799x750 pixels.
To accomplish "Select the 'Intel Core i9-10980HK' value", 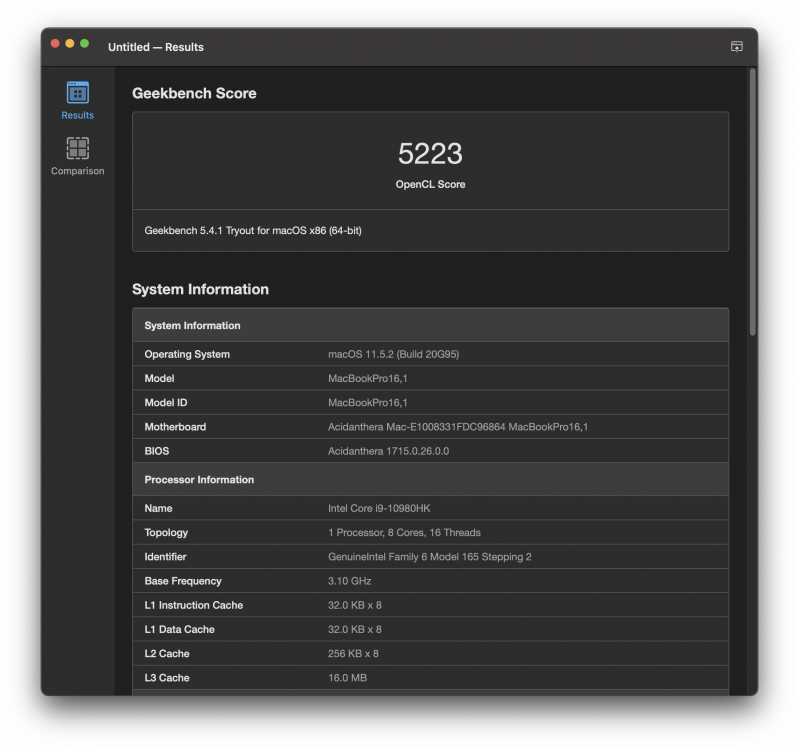I will [x=379, y=508].
